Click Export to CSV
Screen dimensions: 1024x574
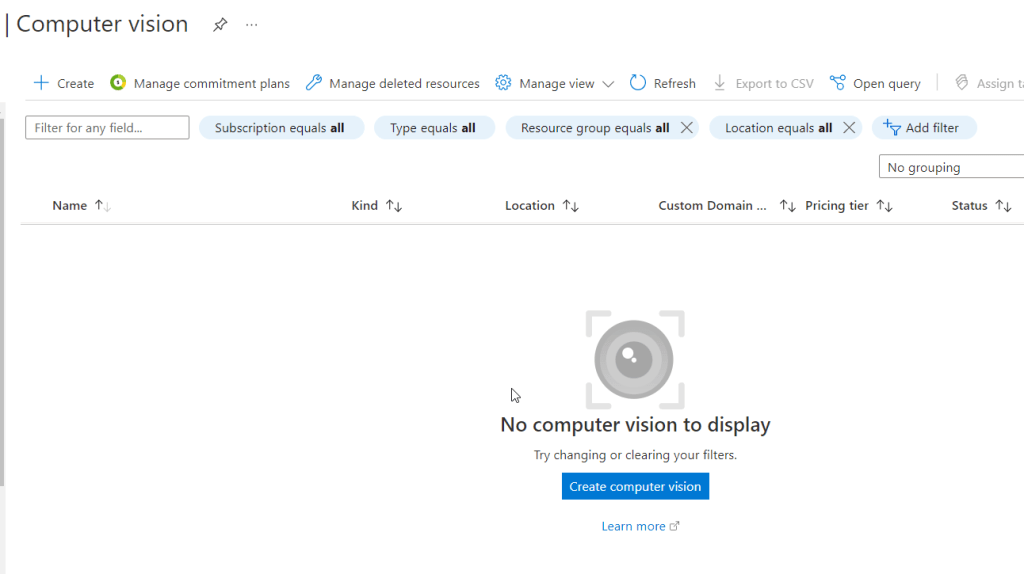coord(763,83)
